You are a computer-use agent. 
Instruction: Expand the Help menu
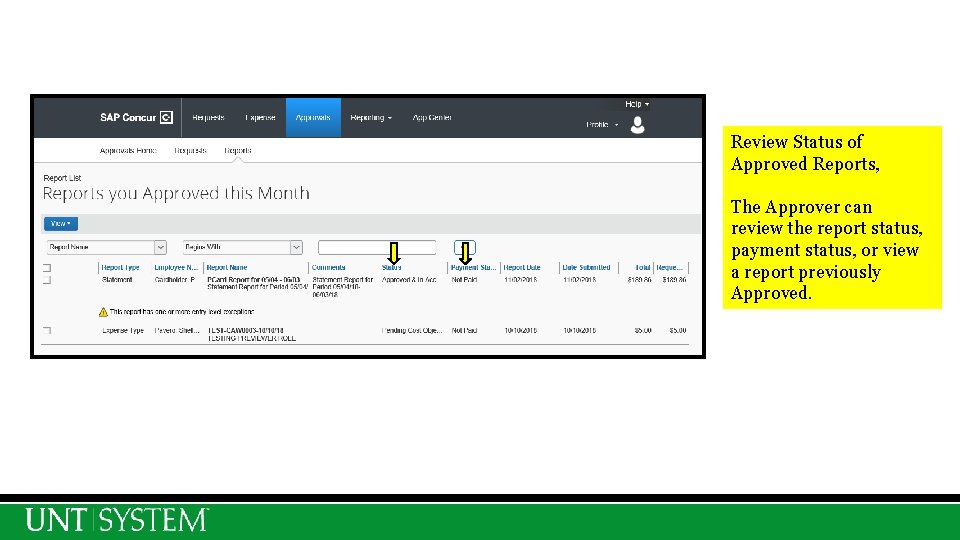click(x=637, y=104)
